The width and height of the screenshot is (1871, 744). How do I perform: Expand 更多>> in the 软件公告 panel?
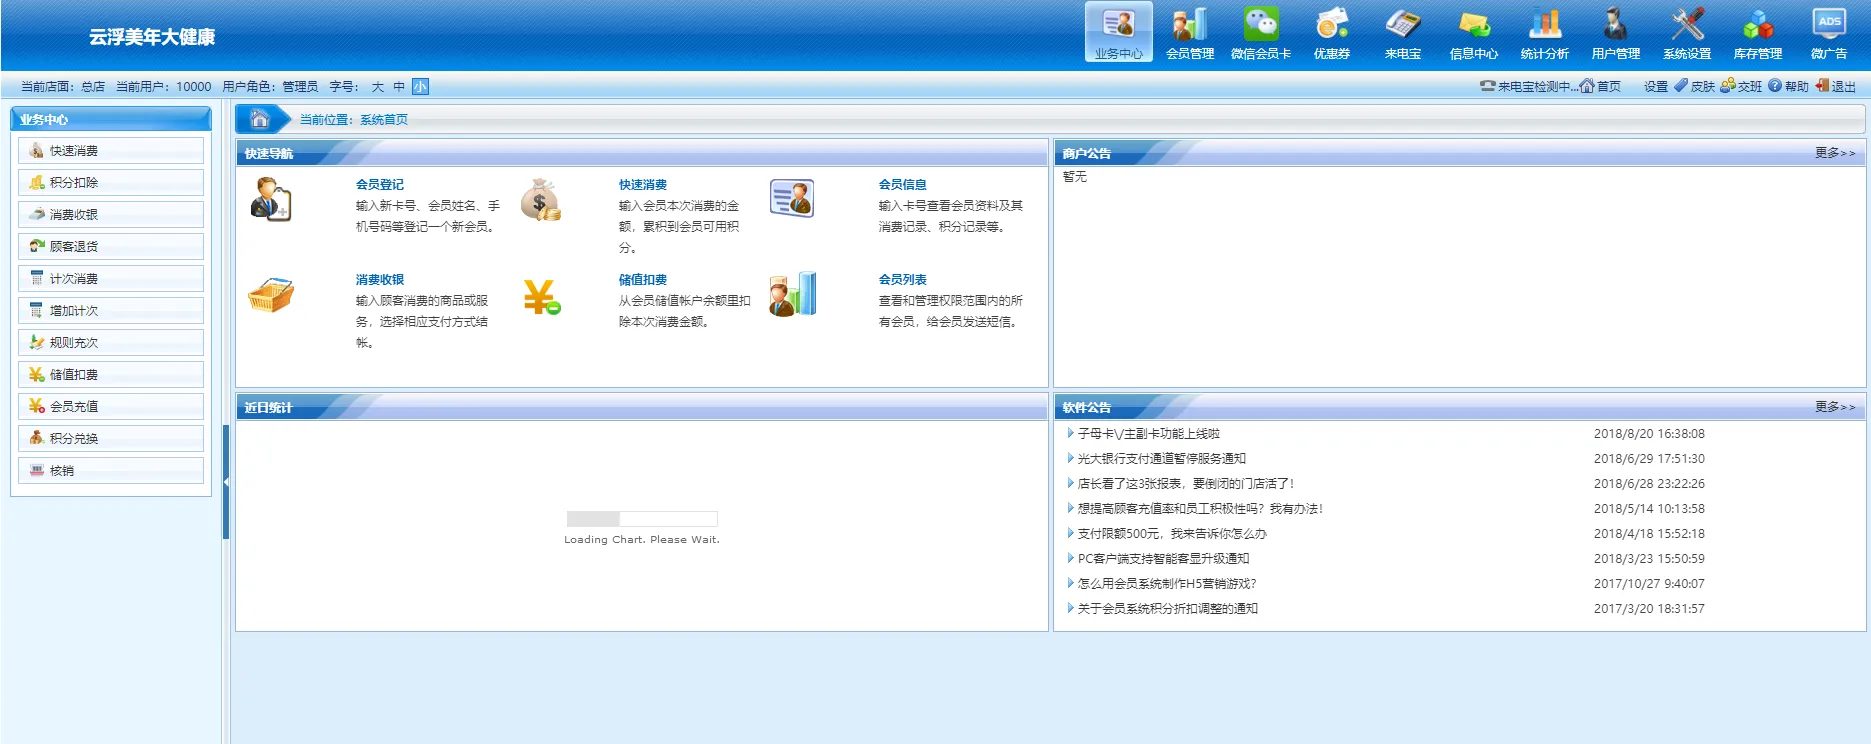[x=1834, y=407]
